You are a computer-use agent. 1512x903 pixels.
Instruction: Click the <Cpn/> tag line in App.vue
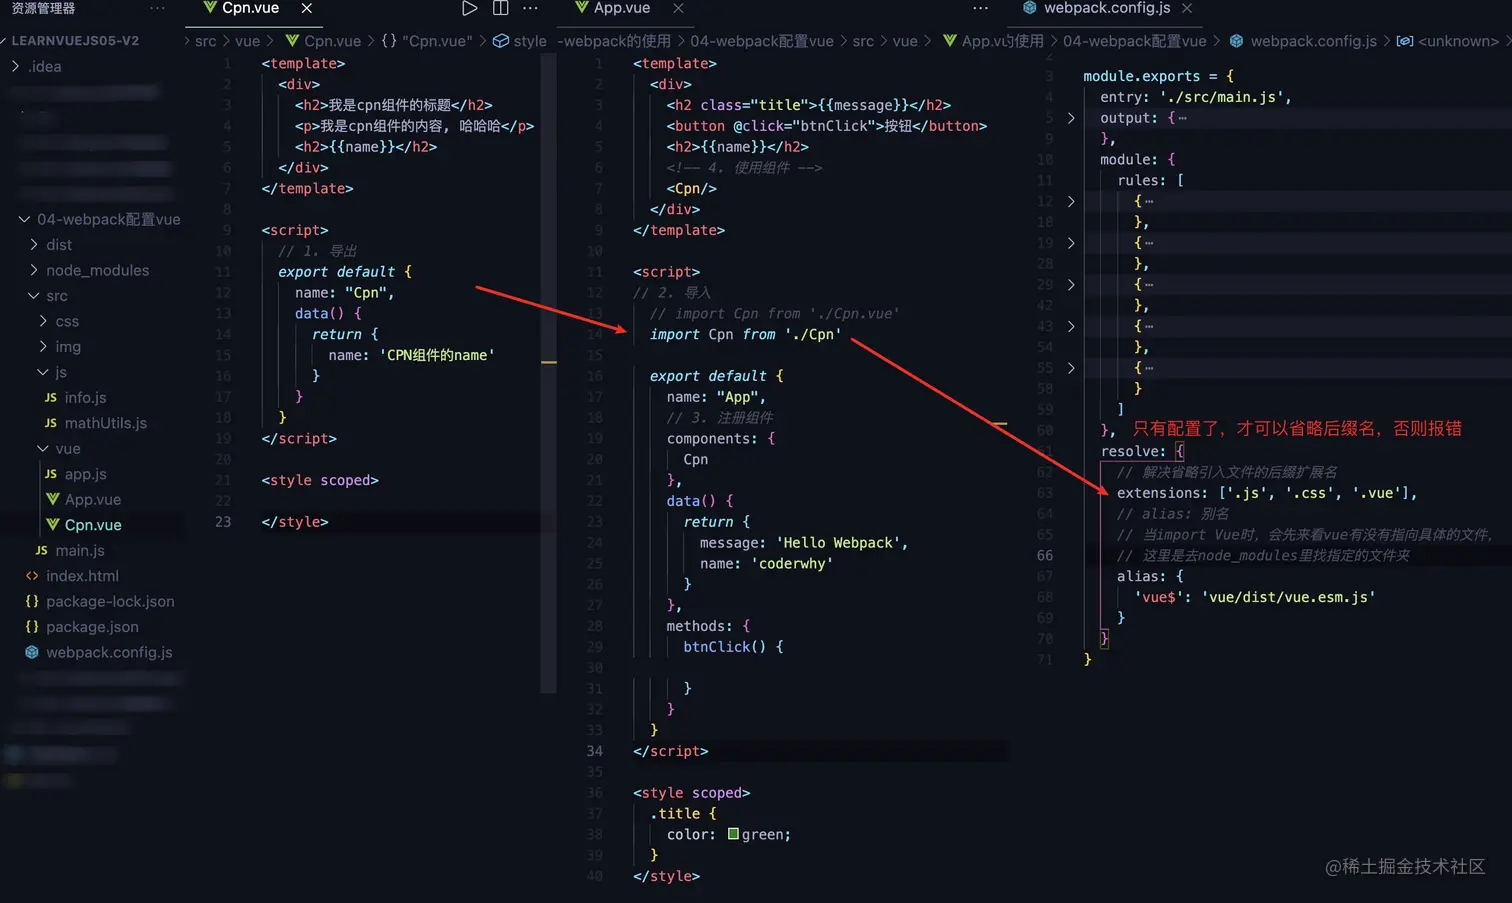tap(692, 188)
